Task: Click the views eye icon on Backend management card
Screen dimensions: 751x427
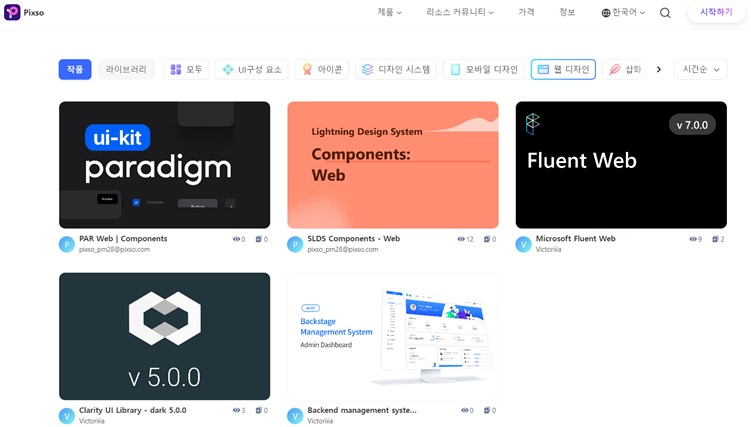Action: (465, 410)
